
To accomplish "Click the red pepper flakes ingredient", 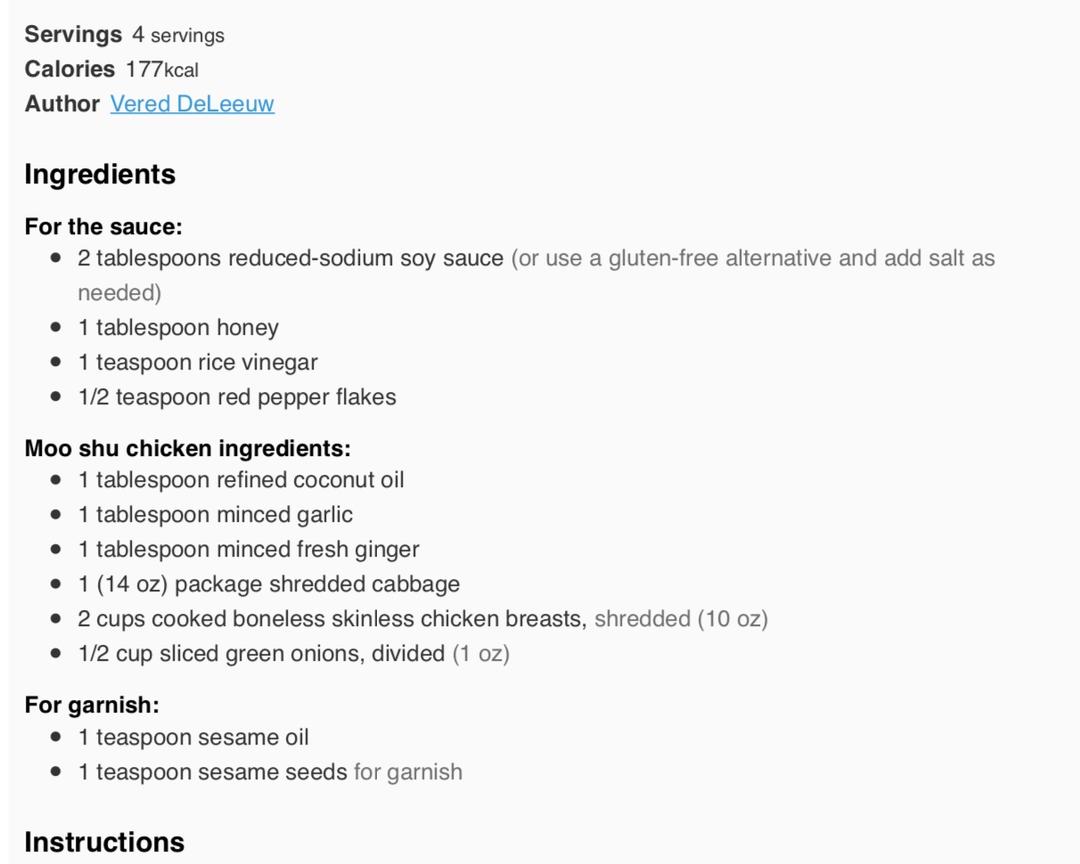I will (237, 397).
